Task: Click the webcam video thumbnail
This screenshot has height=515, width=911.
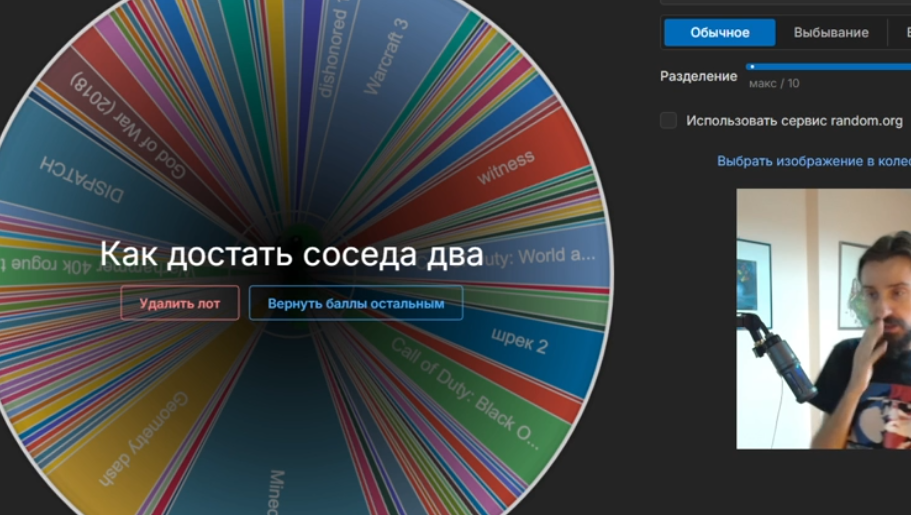Action: (x=823, y=319)
